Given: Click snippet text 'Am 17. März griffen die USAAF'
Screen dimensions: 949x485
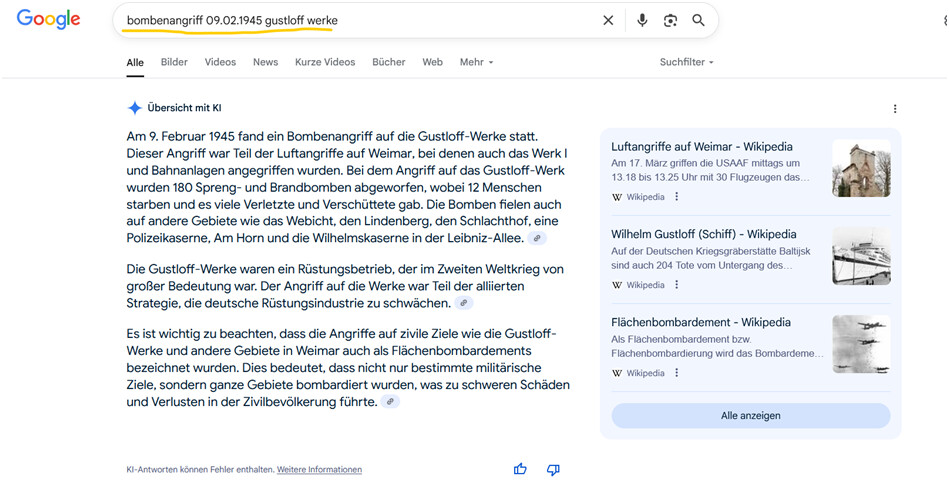Looking at the screenshot, I should pos(705,163).
